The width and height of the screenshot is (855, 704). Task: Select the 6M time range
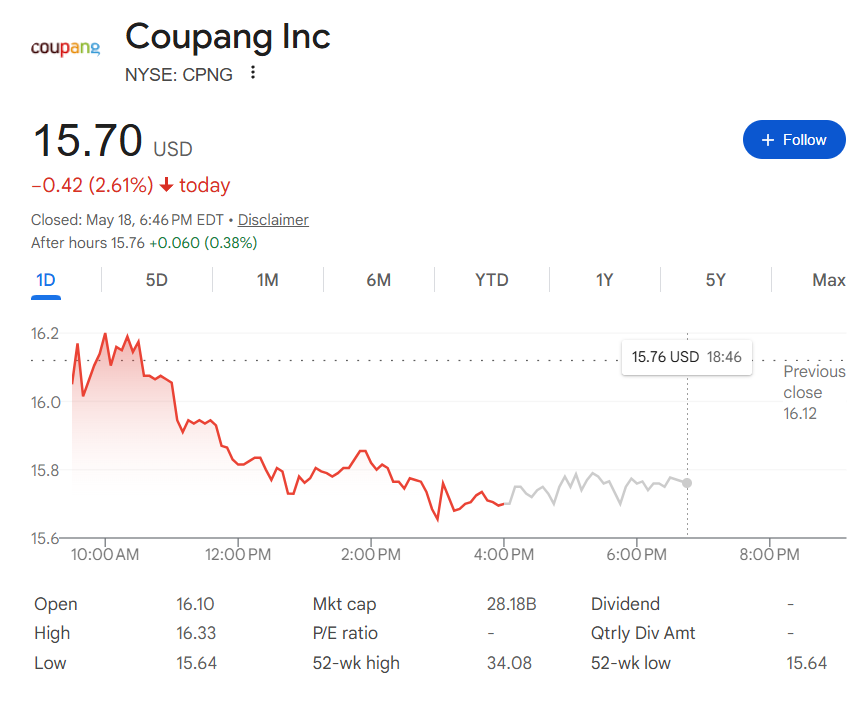click(x=378, y=280)
